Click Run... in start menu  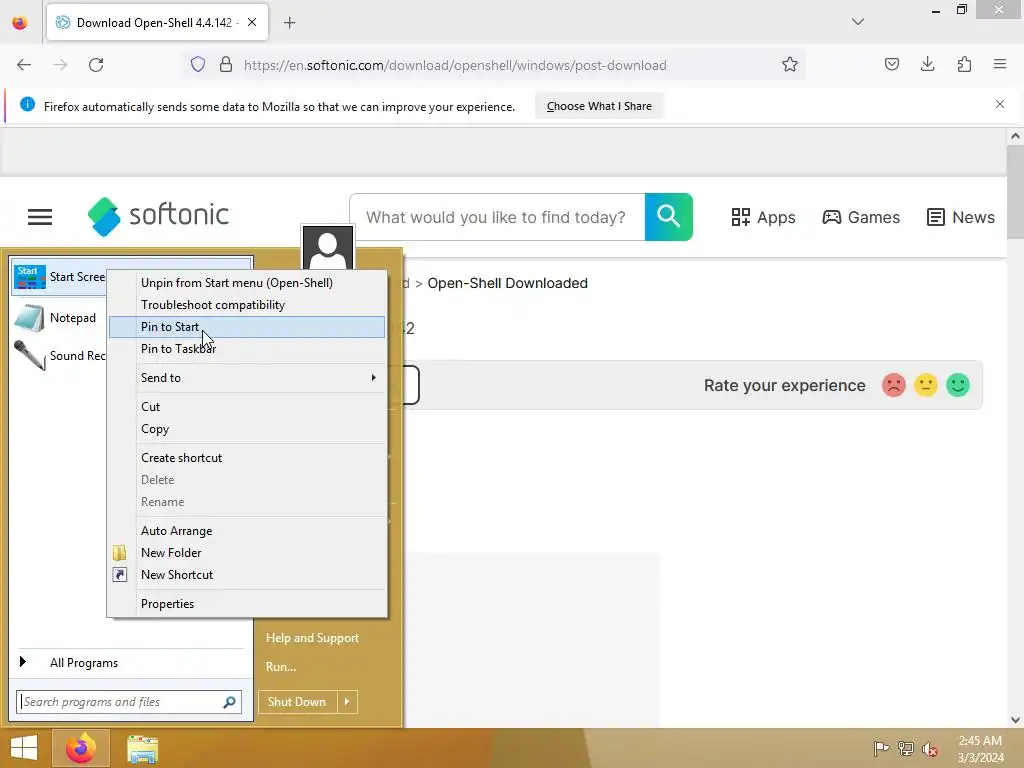(281, 667)
